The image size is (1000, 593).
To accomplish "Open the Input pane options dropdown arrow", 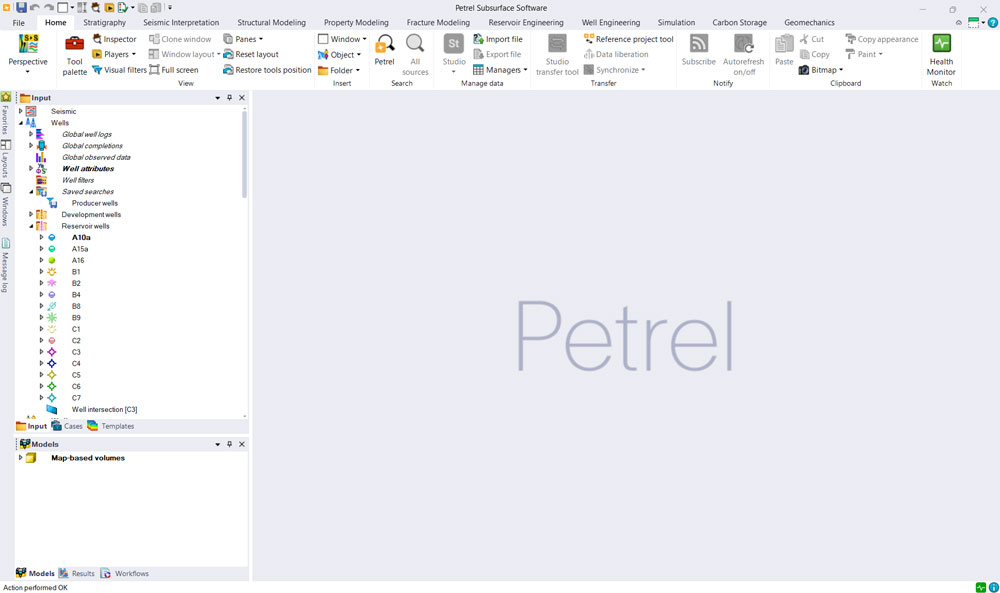I will click(x=217, y=98).
